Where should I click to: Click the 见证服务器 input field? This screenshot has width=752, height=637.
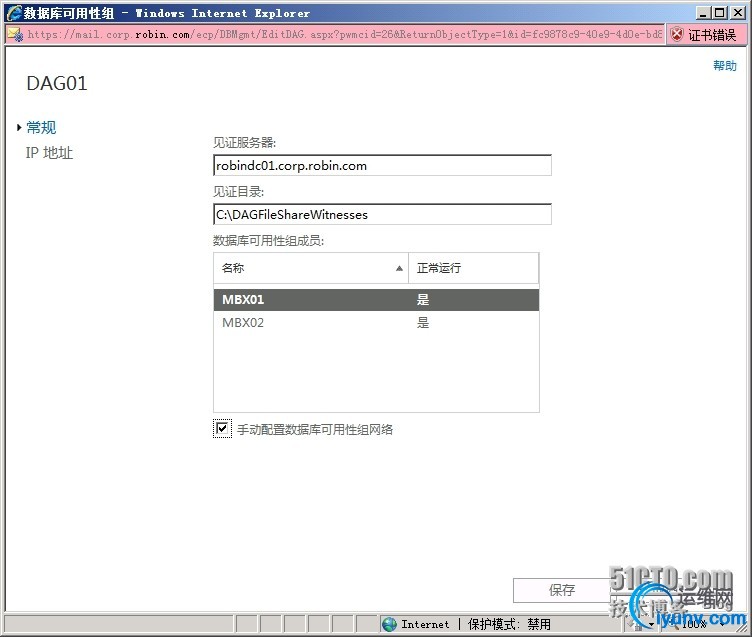point(382,165)
